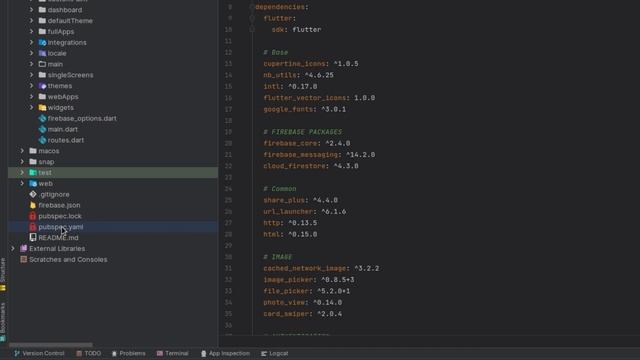Select pubspec.lock in project tree
Viewport: 640px width, 360px height.
click(x=60, y=216)
